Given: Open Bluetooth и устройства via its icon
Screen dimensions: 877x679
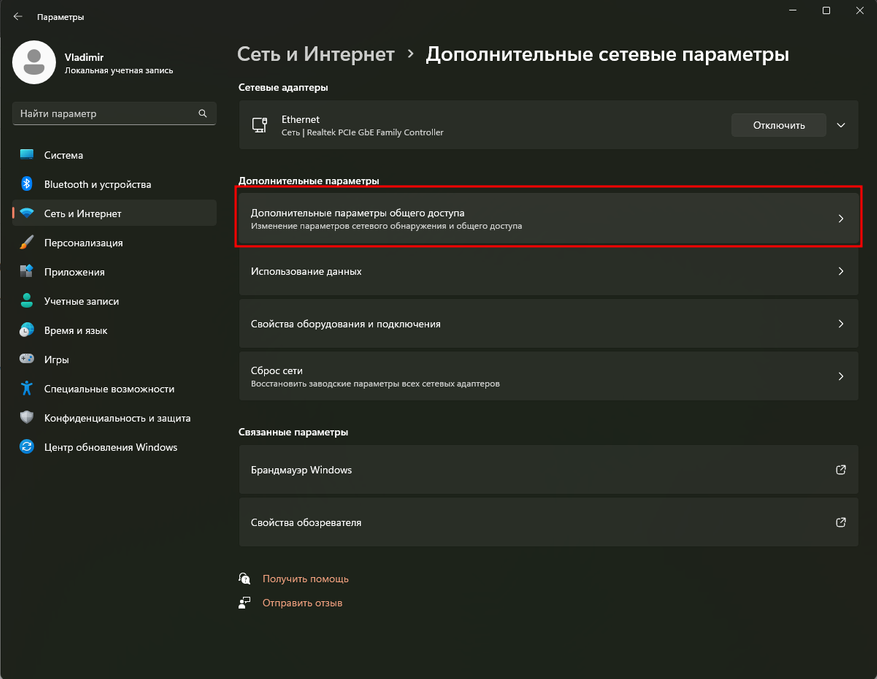Looking at the screenshot, I should [26, 183].
